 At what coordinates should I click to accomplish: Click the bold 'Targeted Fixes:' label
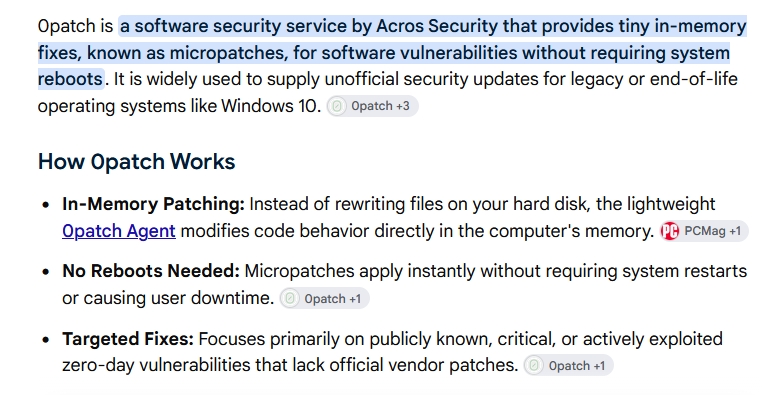pos(128,339)
